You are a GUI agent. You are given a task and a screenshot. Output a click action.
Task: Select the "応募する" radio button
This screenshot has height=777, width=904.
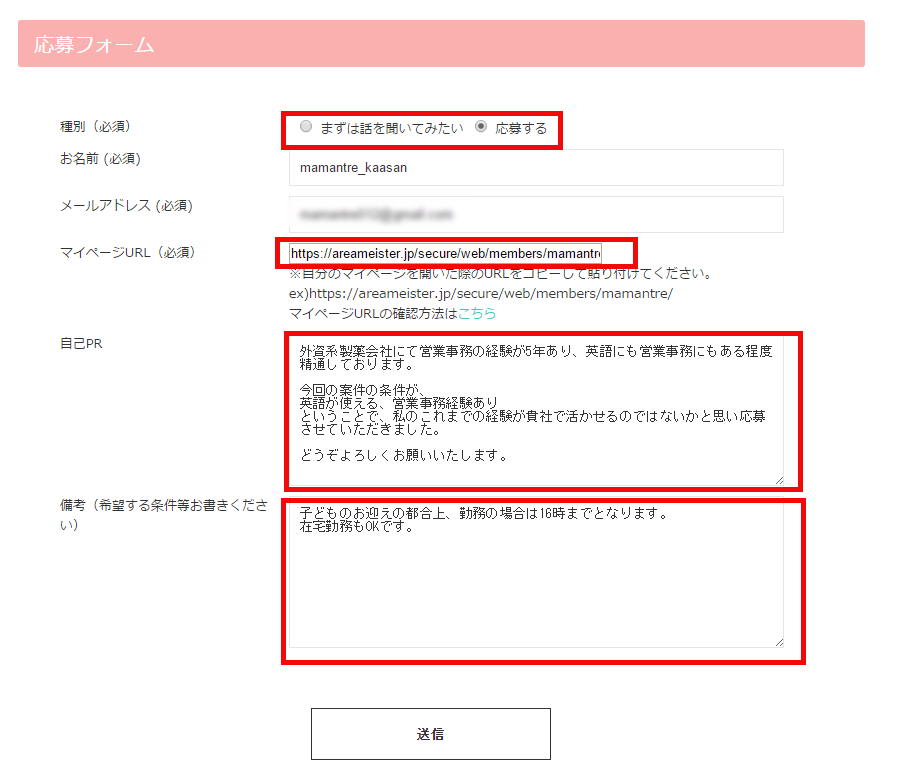481,127
